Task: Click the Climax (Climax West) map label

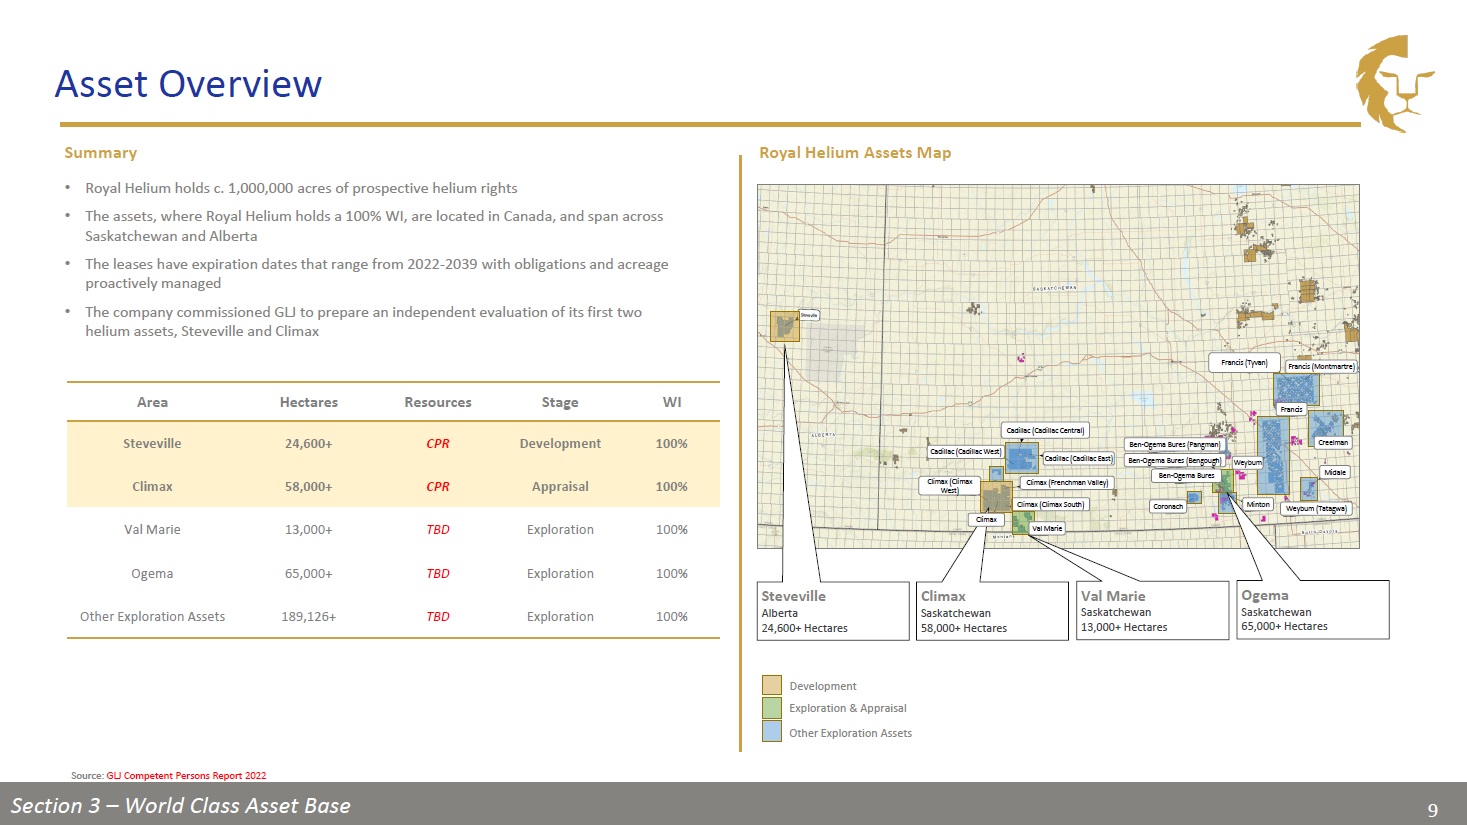Action: point(949,486)
